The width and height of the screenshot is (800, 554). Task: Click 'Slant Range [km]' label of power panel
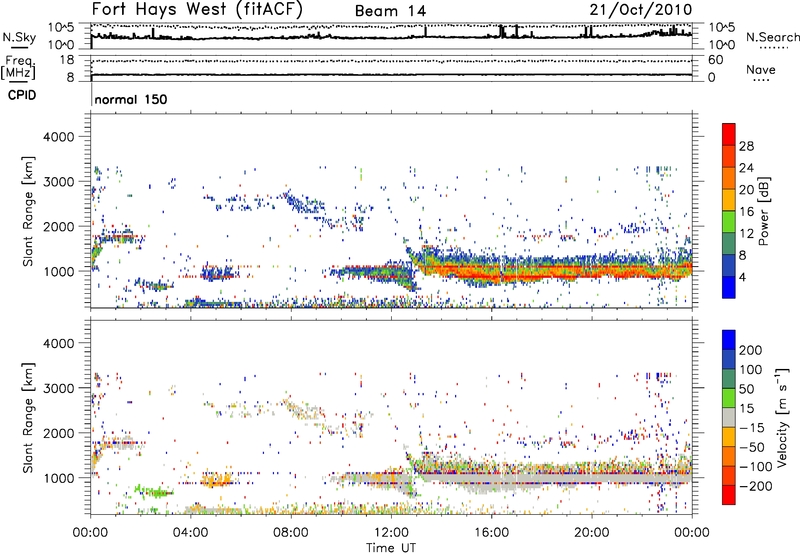28,211
